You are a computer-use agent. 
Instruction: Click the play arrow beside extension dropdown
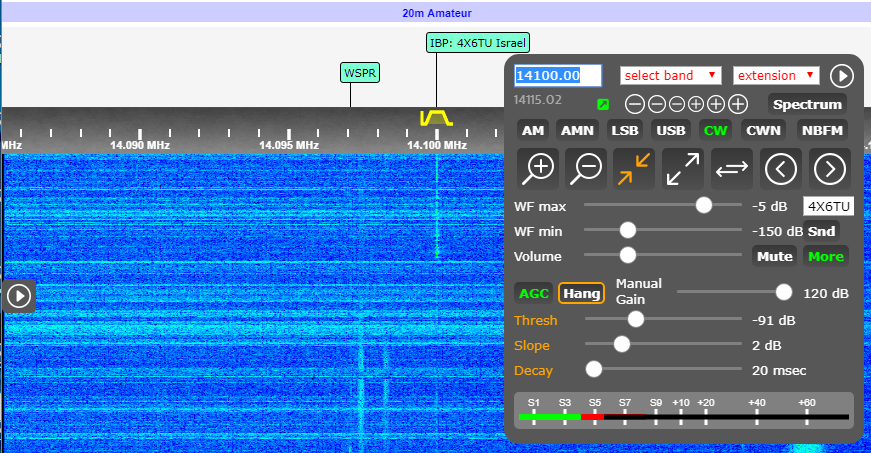842,76
